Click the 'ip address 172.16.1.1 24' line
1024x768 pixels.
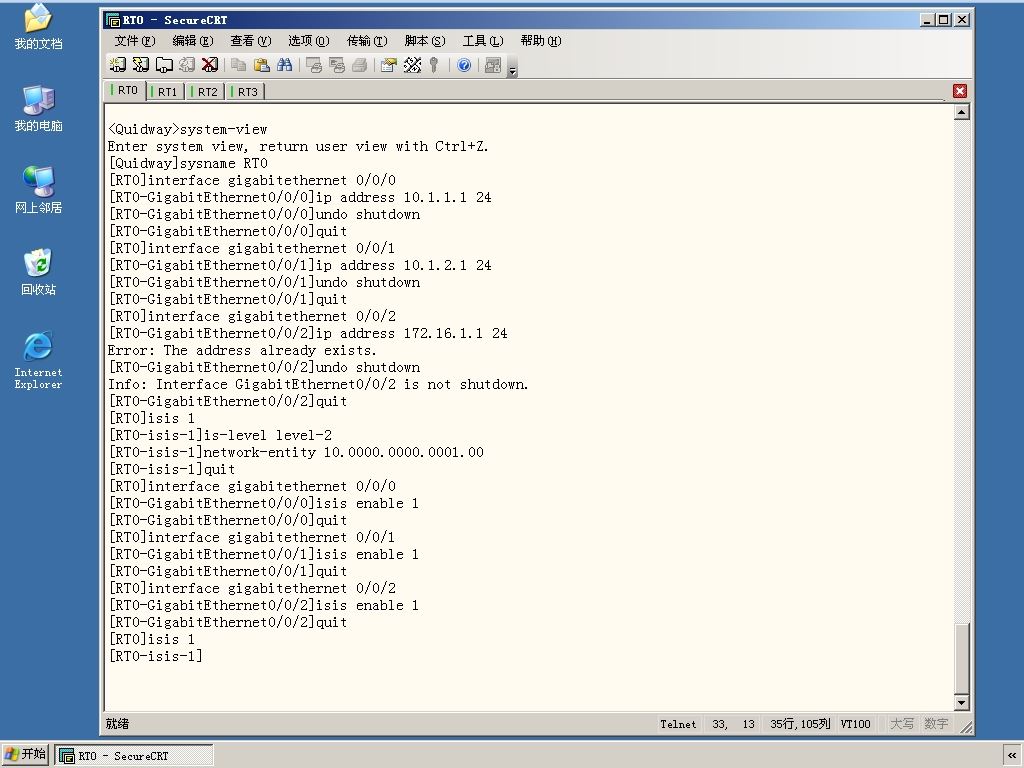pyautogui.click(x=308, y=333)
